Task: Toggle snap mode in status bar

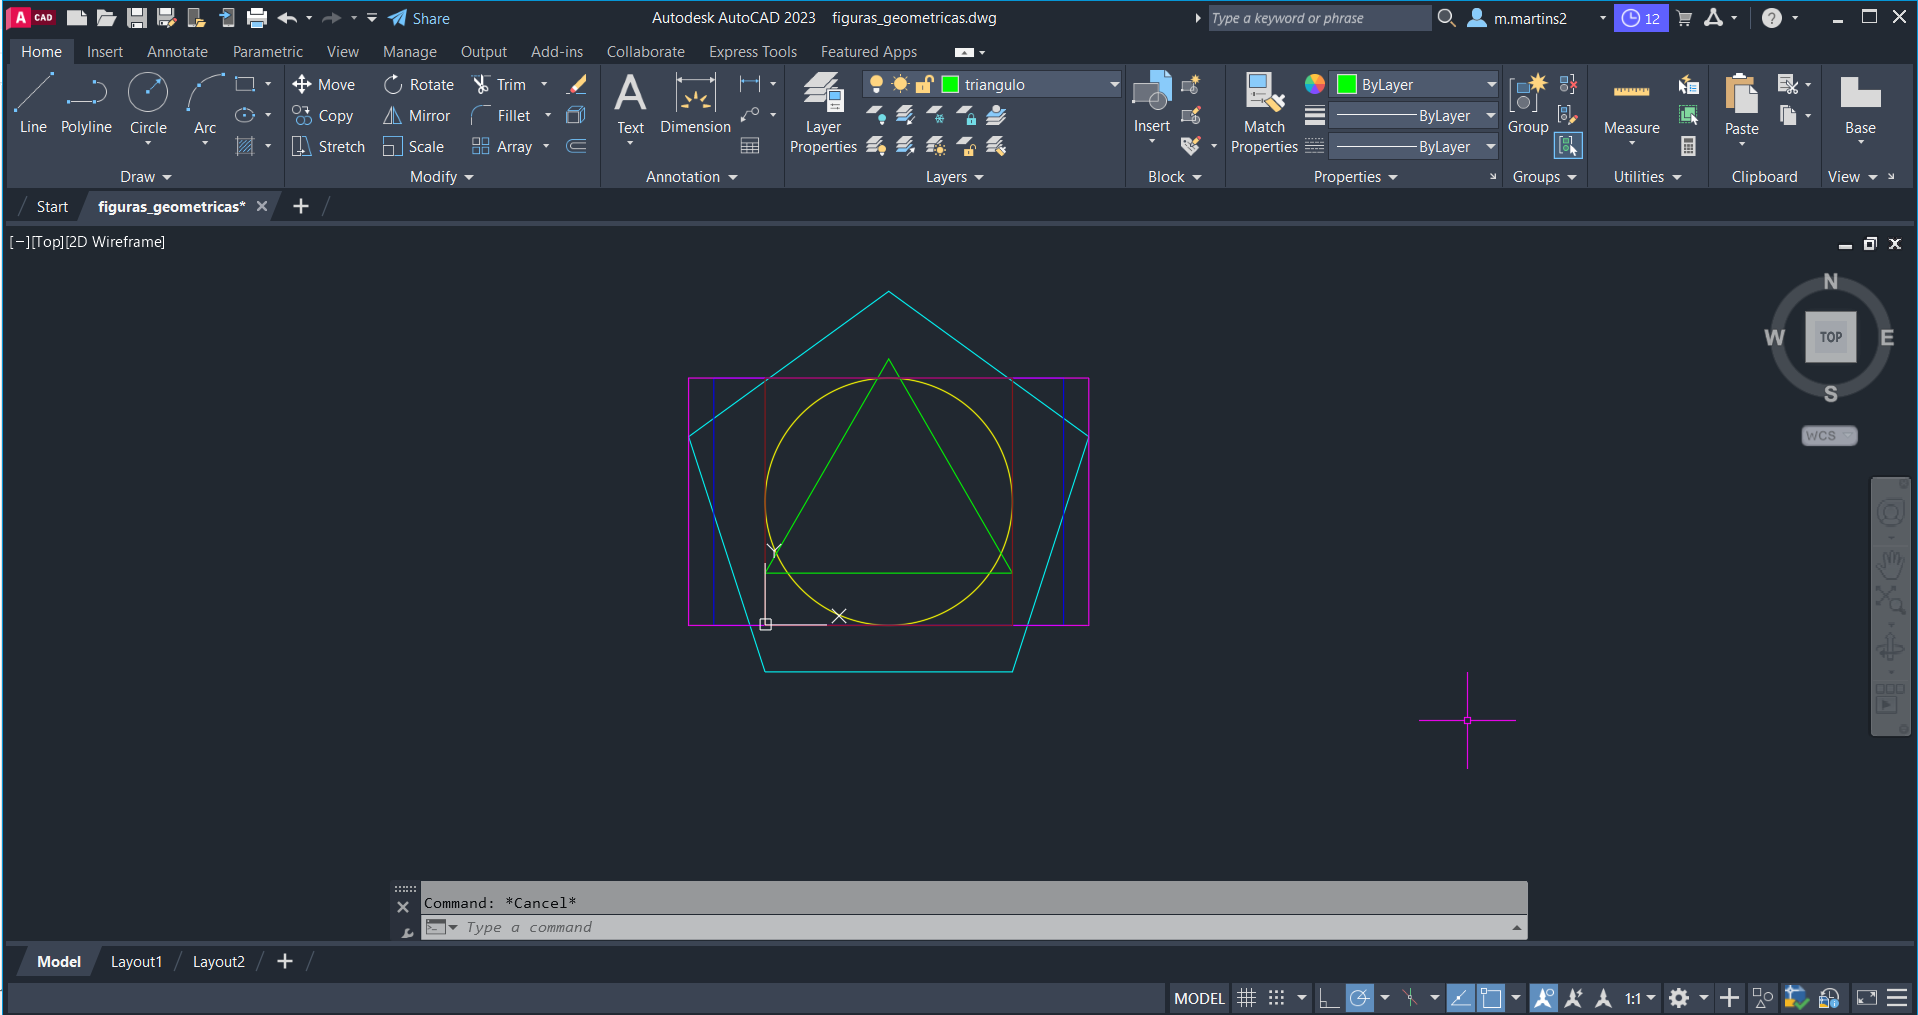Action: coord(1276,998)
